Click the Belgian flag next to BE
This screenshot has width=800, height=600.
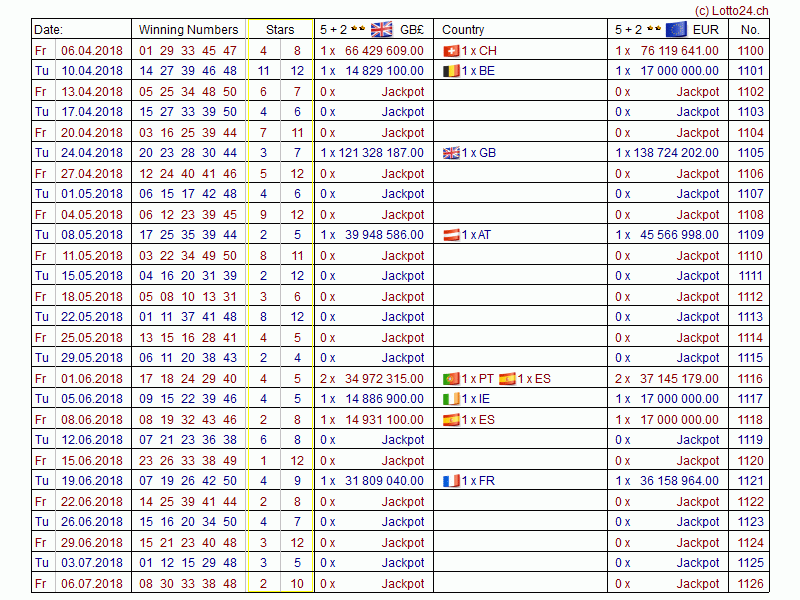pos(451,71)
